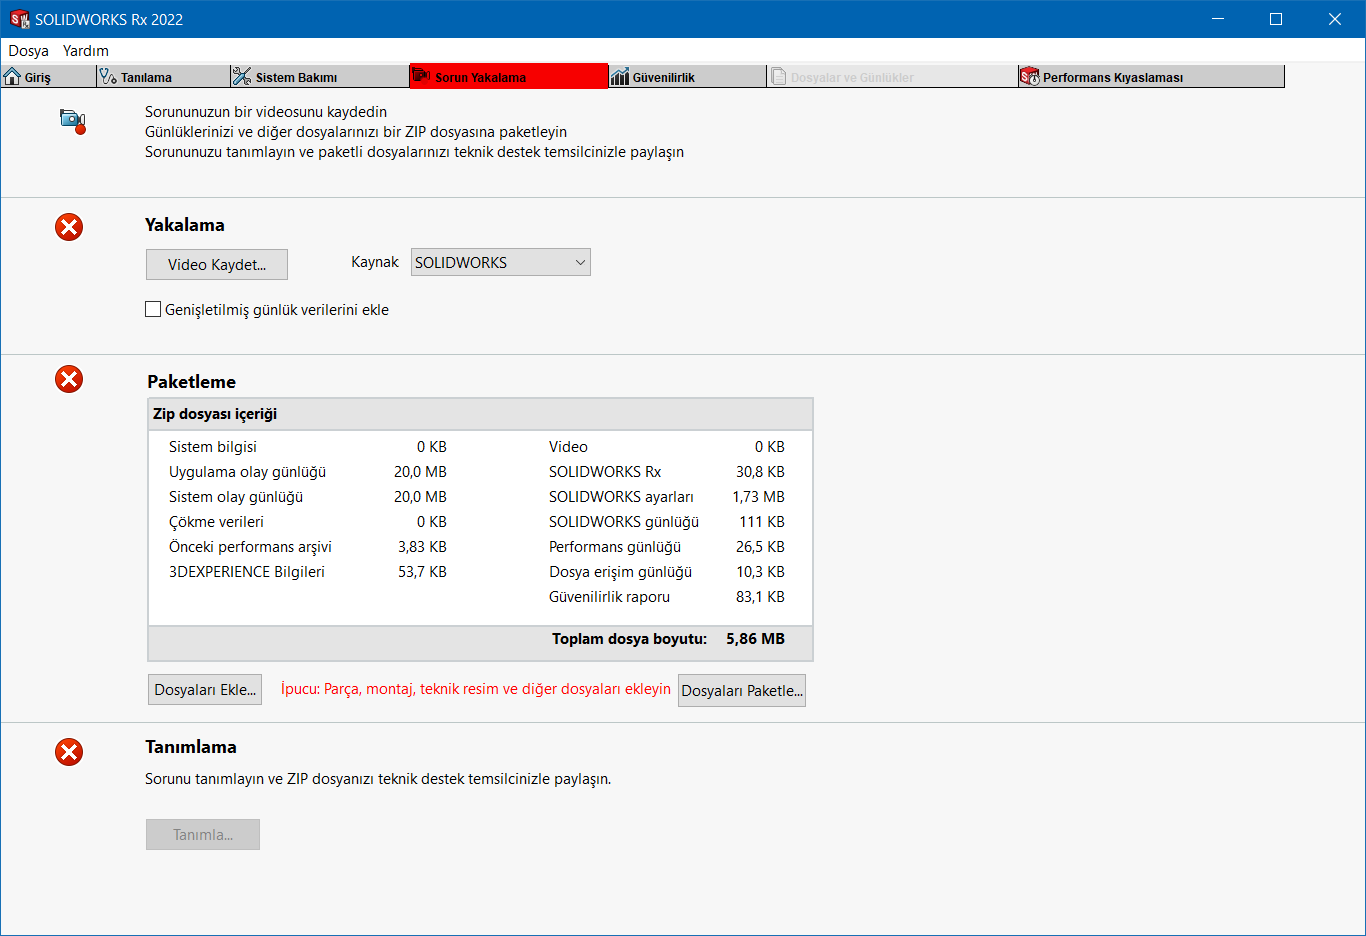
Task: Click the Paketleme section heading
Action: (192, 382)
